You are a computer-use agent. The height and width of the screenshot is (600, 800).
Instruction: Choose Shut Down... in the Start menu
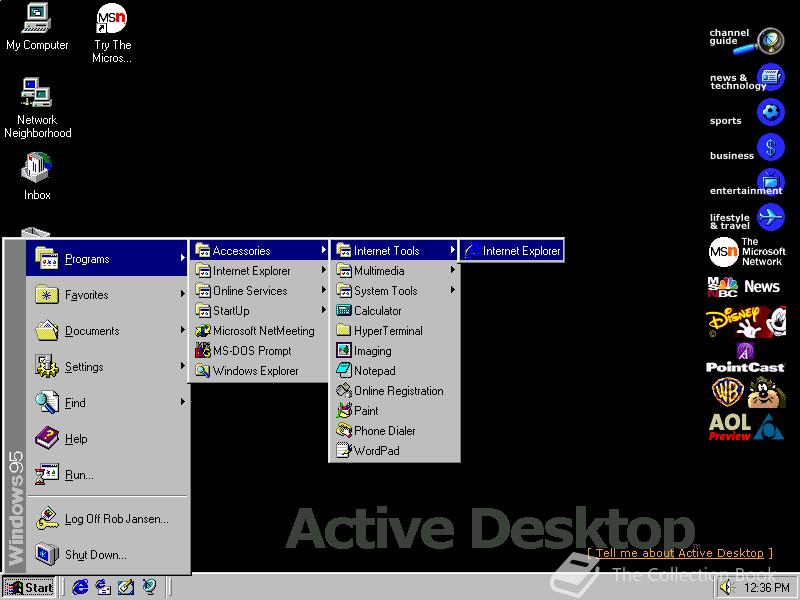tap(107, 555)
